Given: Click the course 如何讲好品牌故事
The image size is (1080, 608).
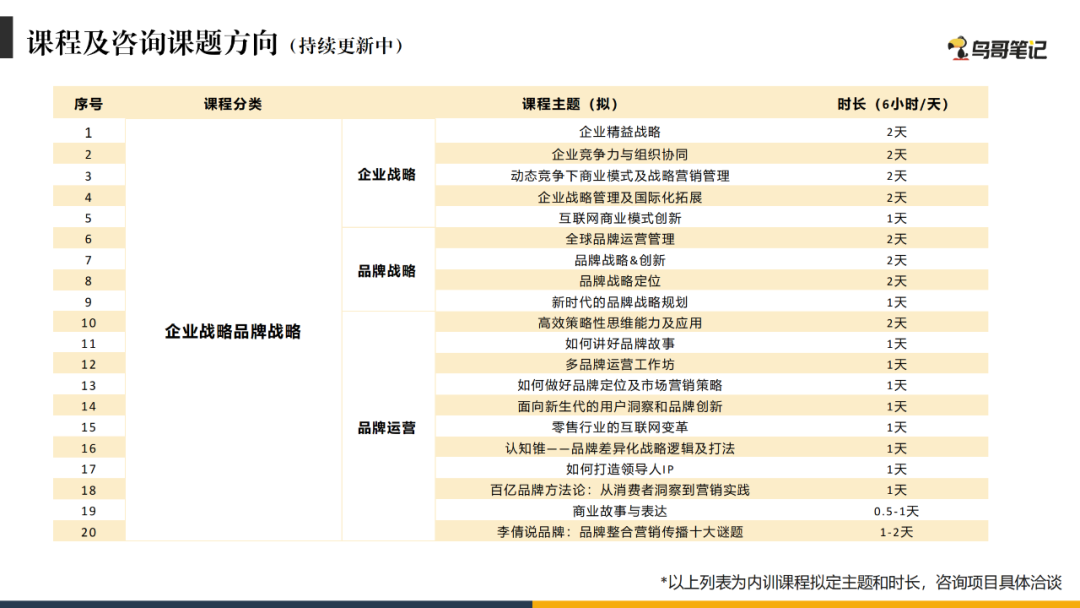Looking at the screenshot, I should [620, 344].
